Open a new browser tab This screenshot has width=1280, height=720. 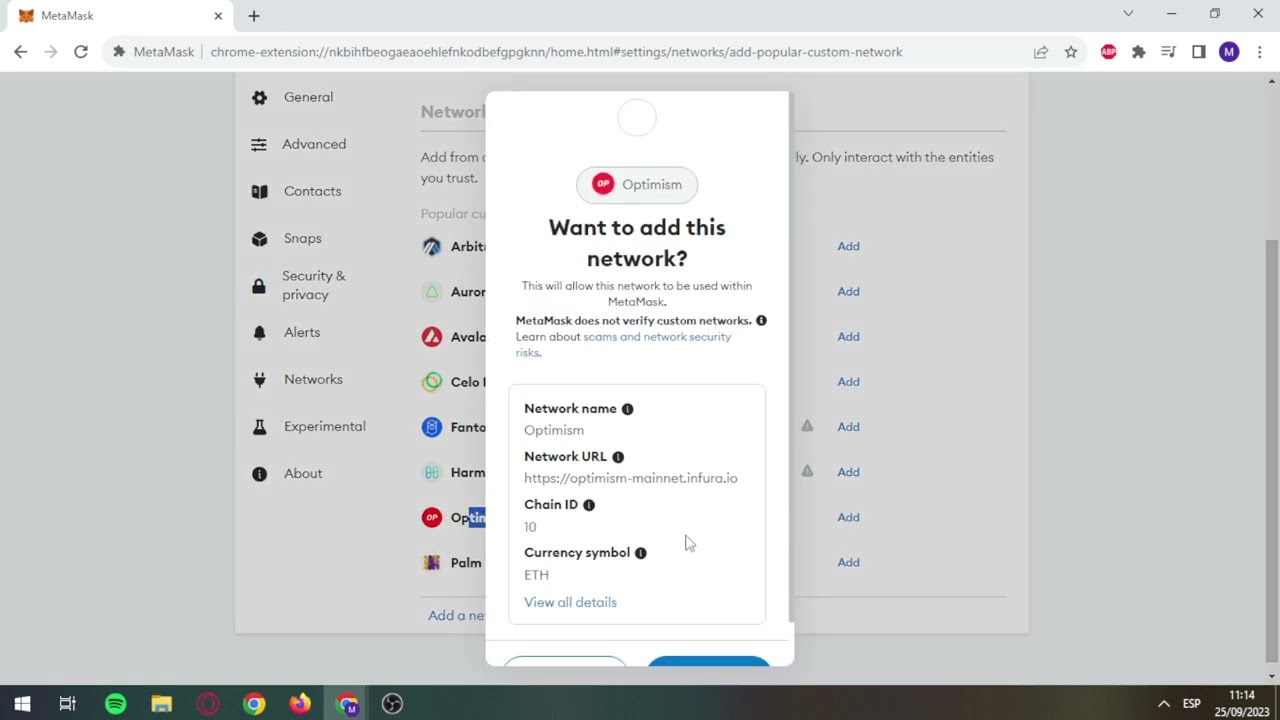click(254, 16)
